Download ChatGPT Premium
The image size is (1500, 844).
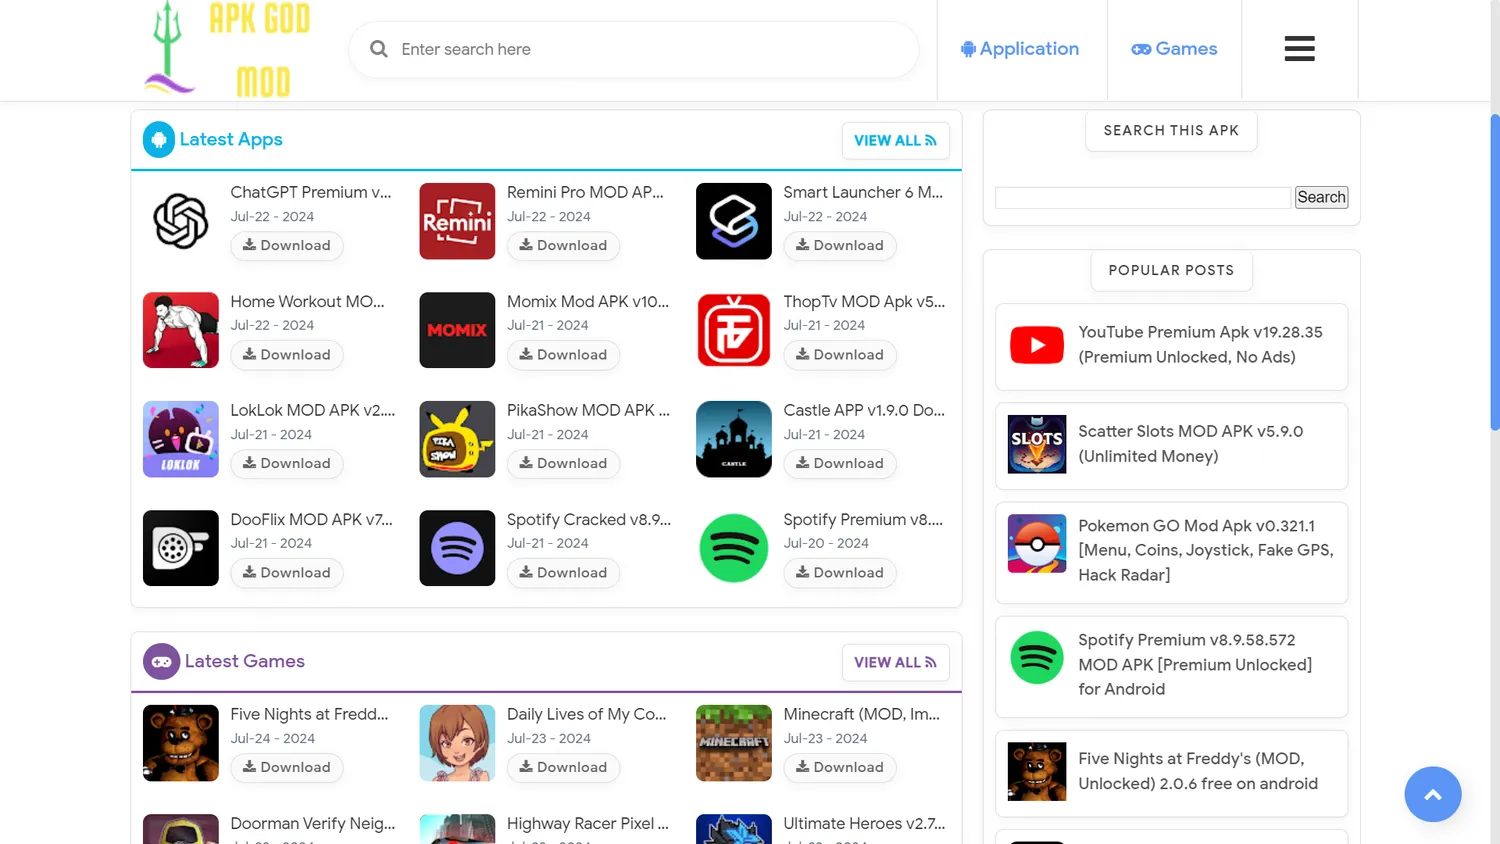click(x=287, y=246)
